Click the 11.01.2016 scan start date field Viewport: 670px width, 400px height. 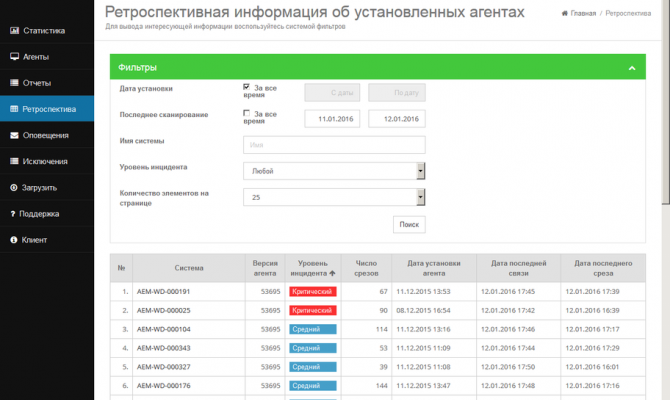tap(332, 119)
